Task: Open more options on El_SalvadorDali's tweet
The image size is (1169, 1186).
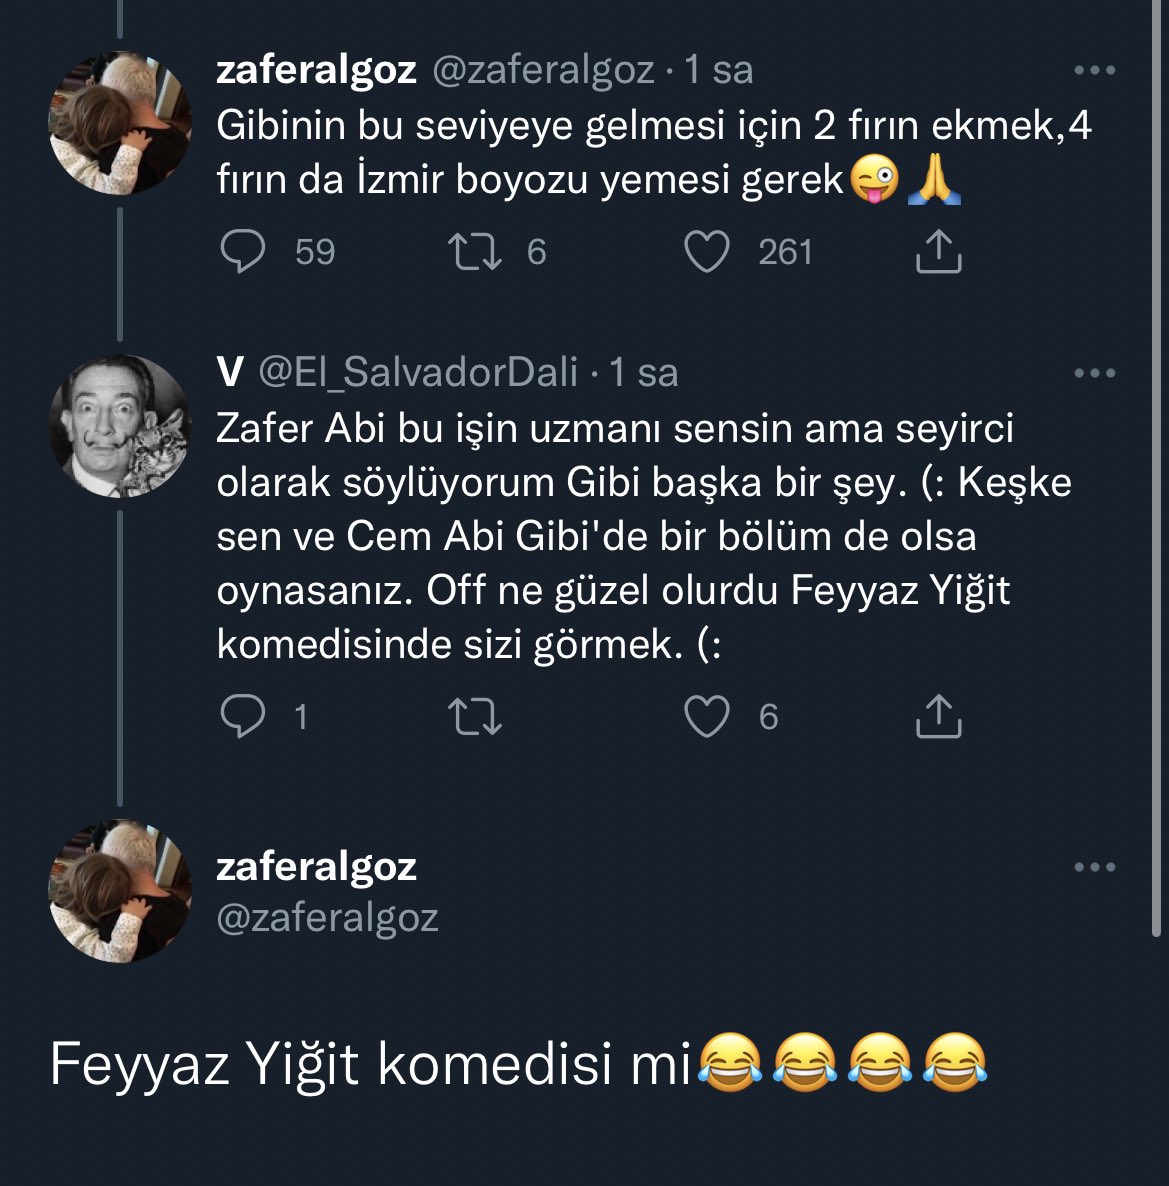Action: click(x=1094, y=373)
